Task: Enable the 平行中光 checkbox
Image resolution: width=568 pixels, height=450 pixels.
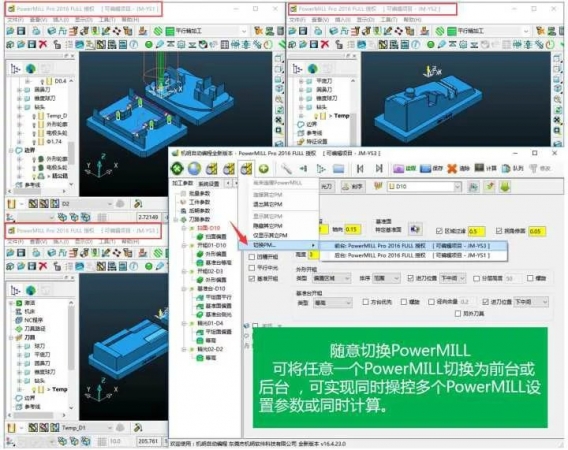Action: point(252,268)
